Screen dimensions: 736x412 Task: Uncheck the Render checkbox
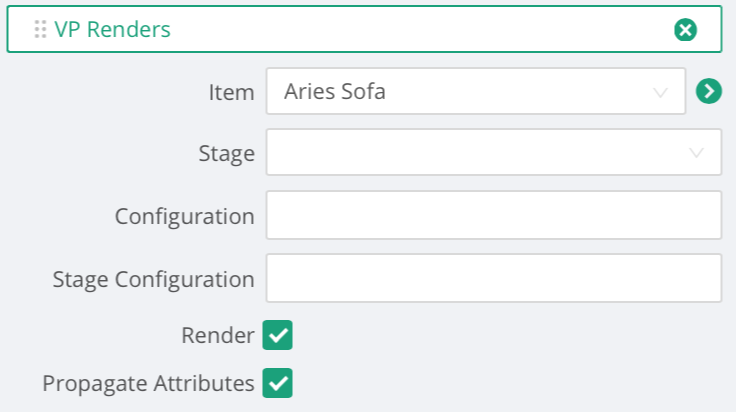(x=277, y=335)
